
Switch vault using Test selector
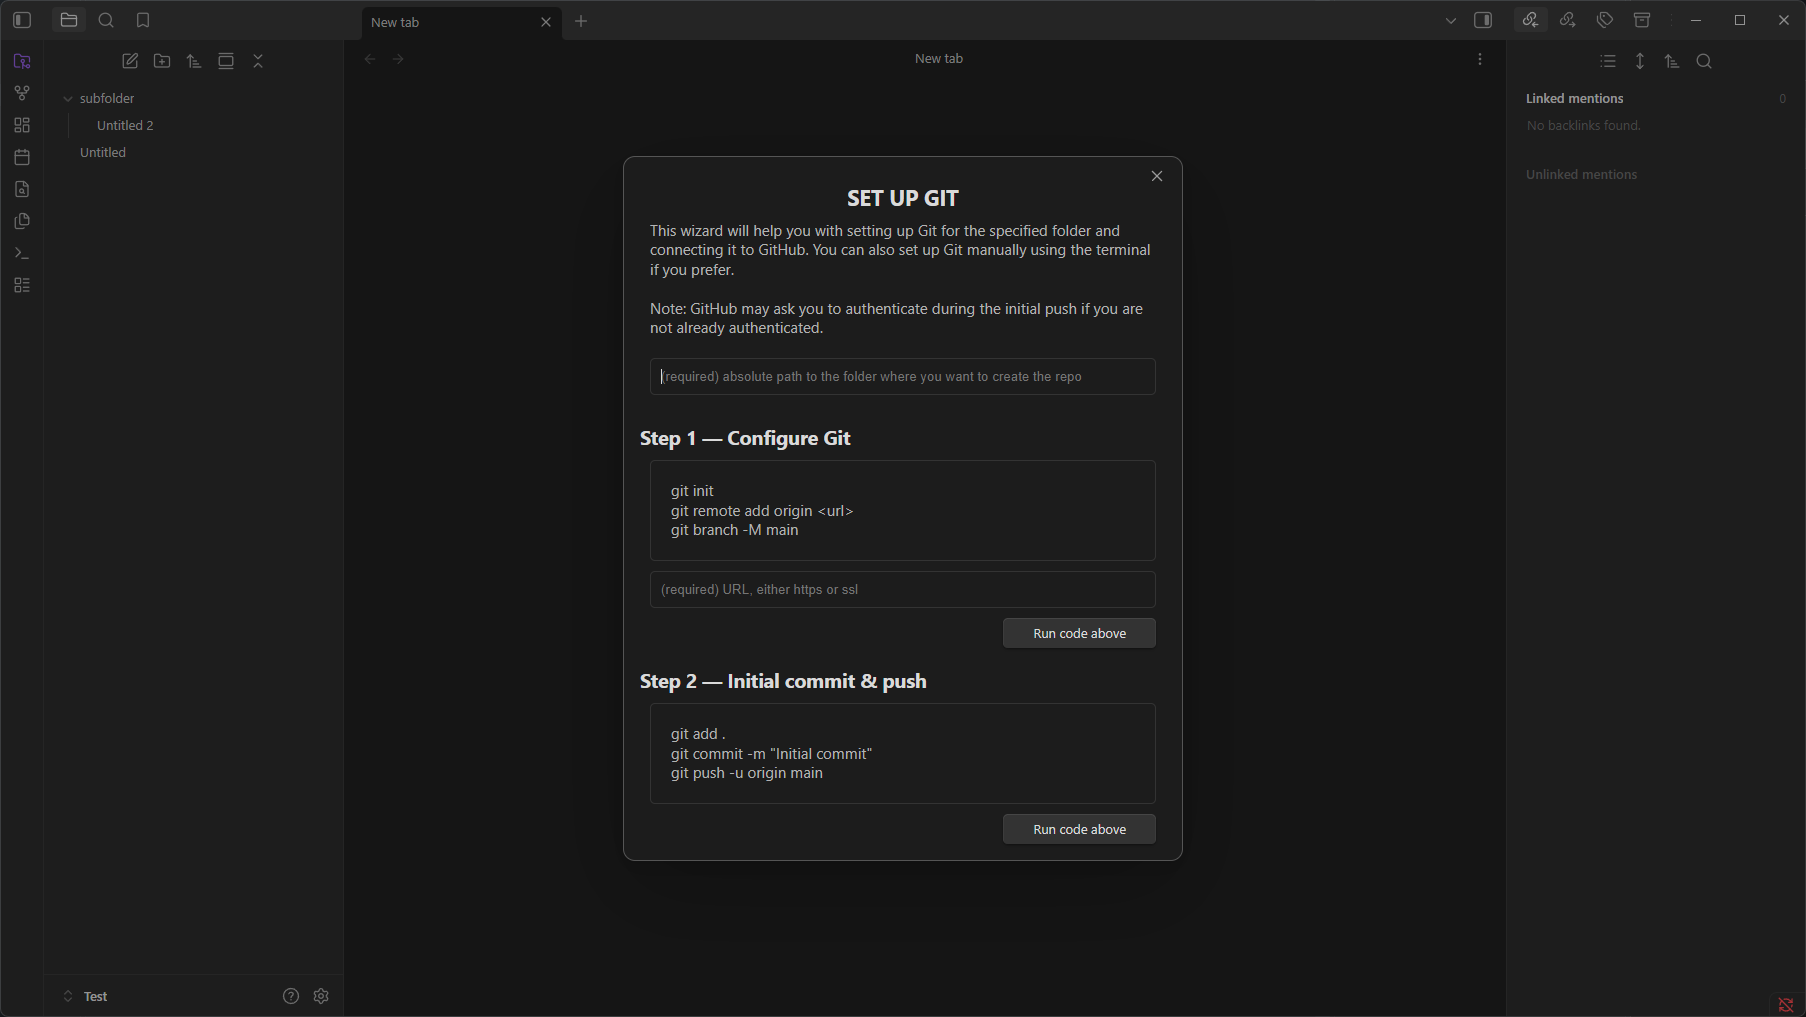96,996
